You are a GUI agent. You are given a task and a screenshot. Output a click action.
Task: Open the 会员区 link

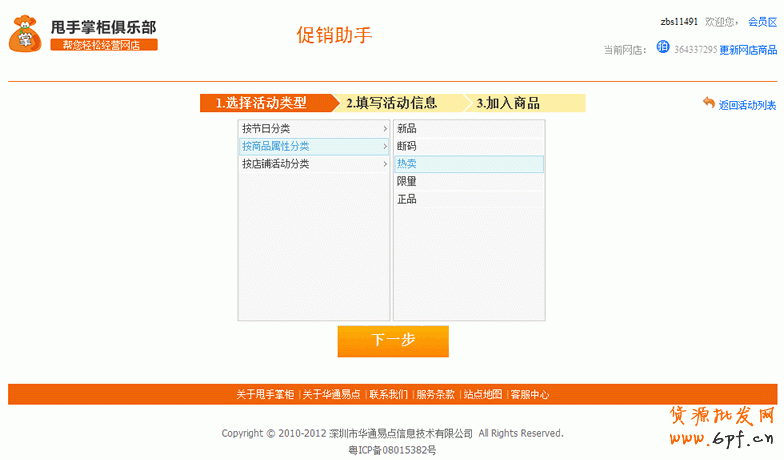point(762,22)
